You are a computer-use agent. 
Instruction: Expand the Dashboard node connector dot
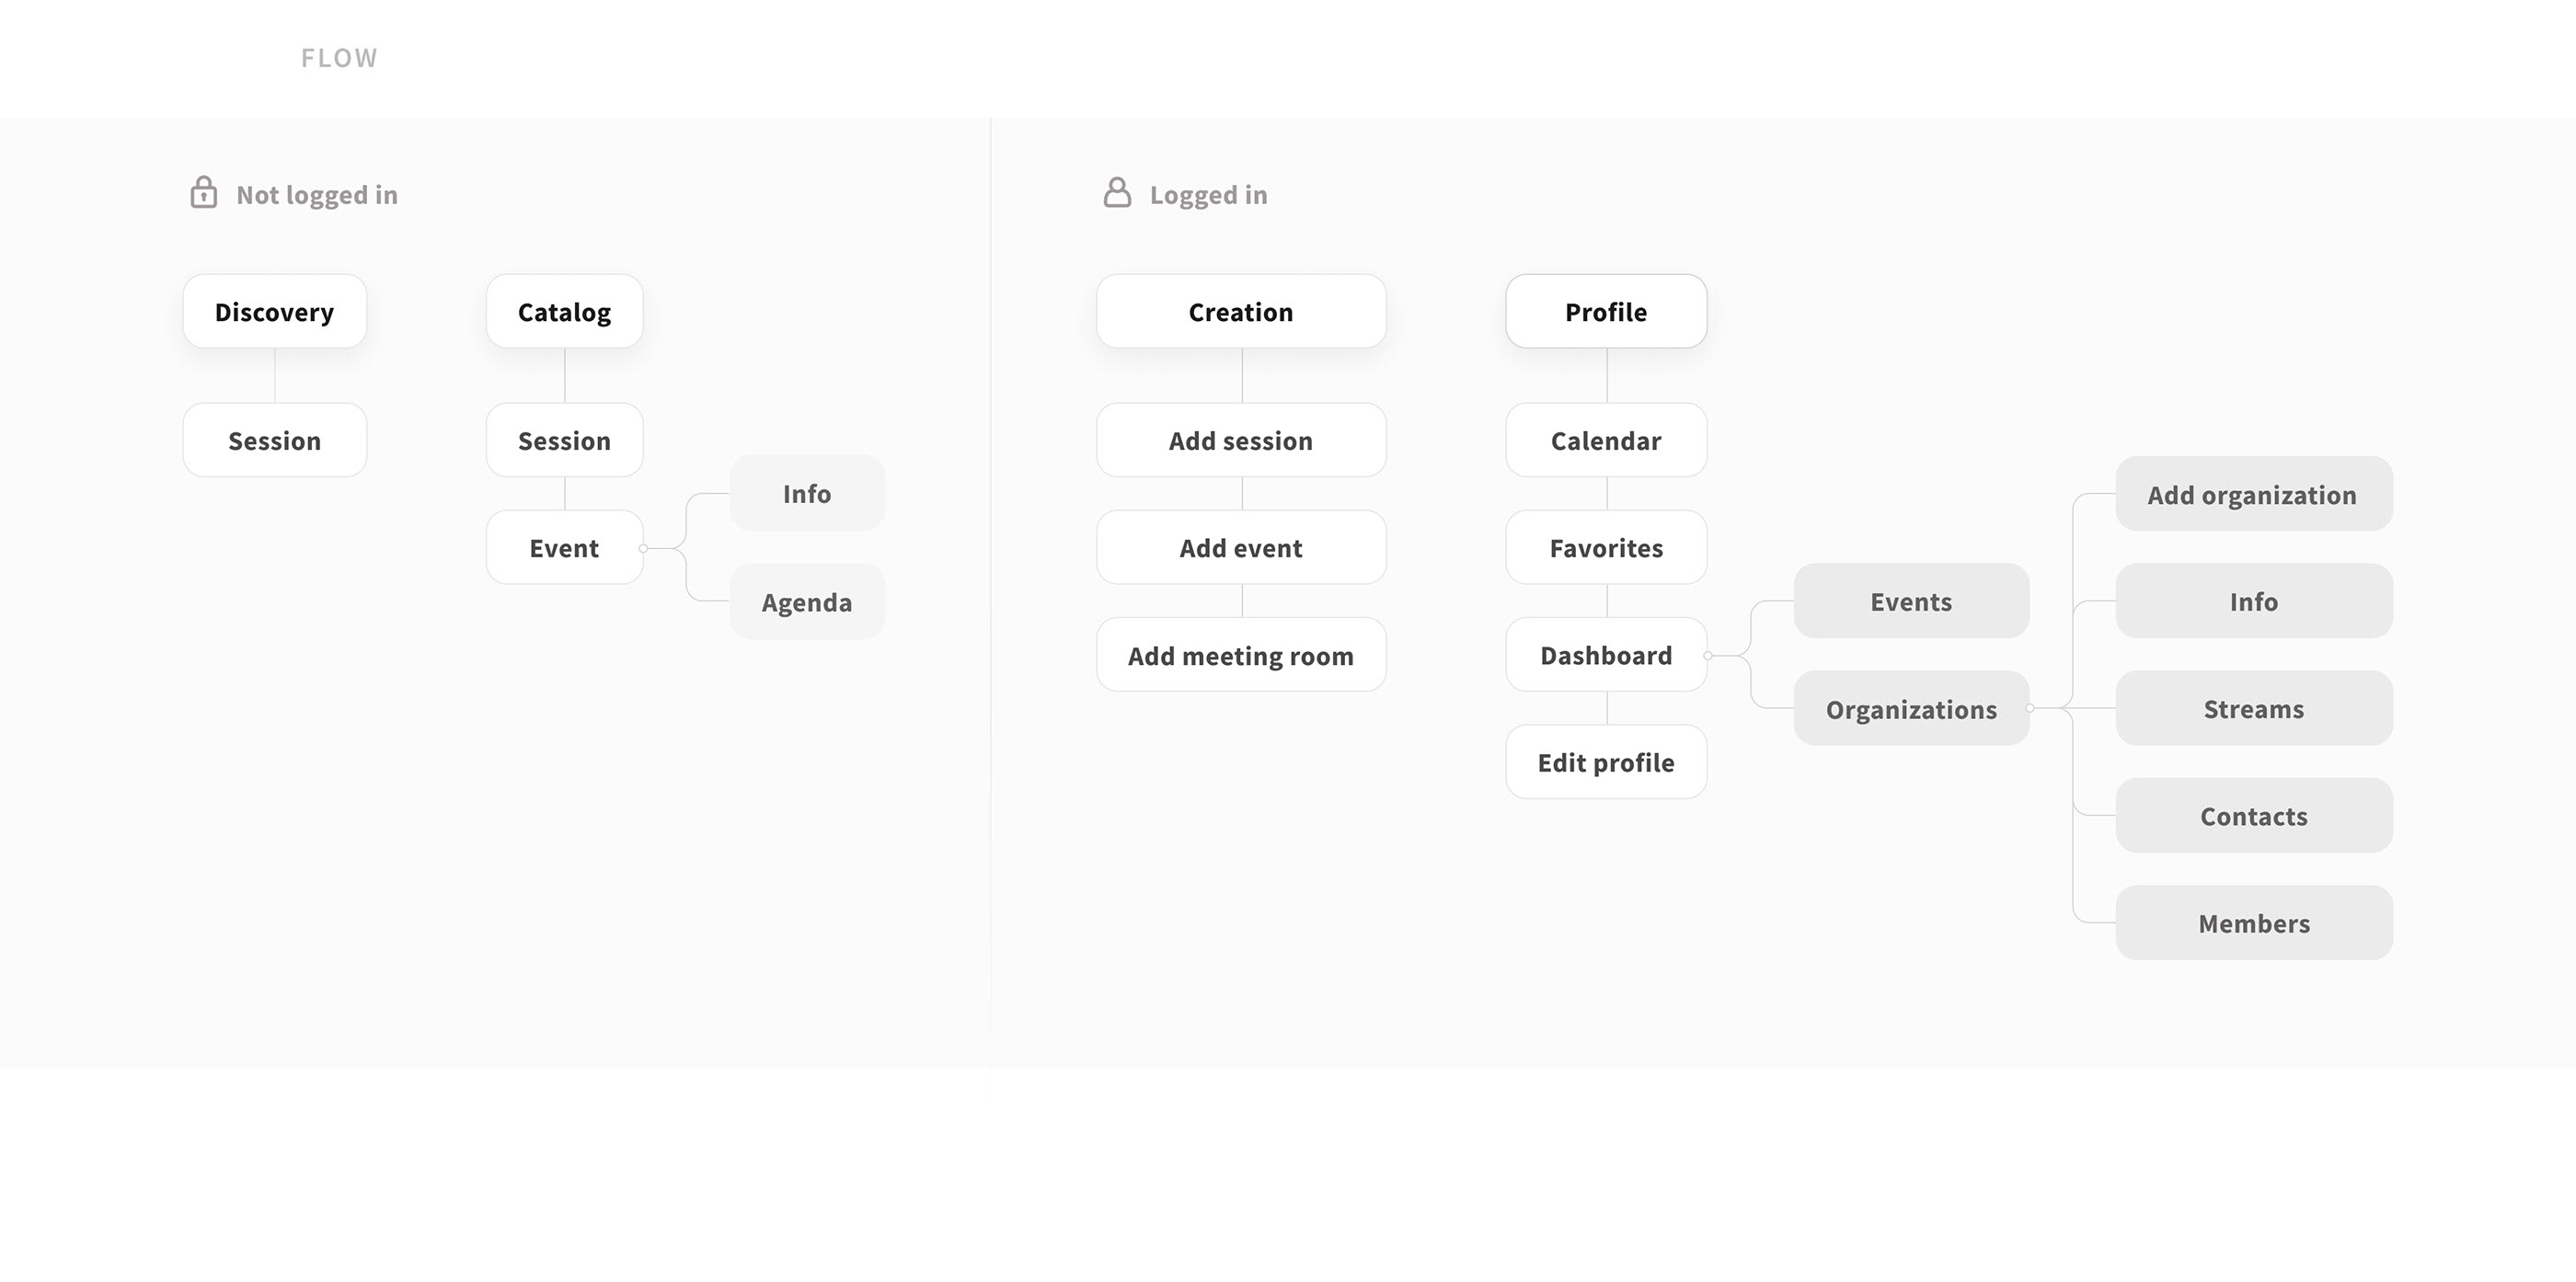click(x=1708, y=656)
